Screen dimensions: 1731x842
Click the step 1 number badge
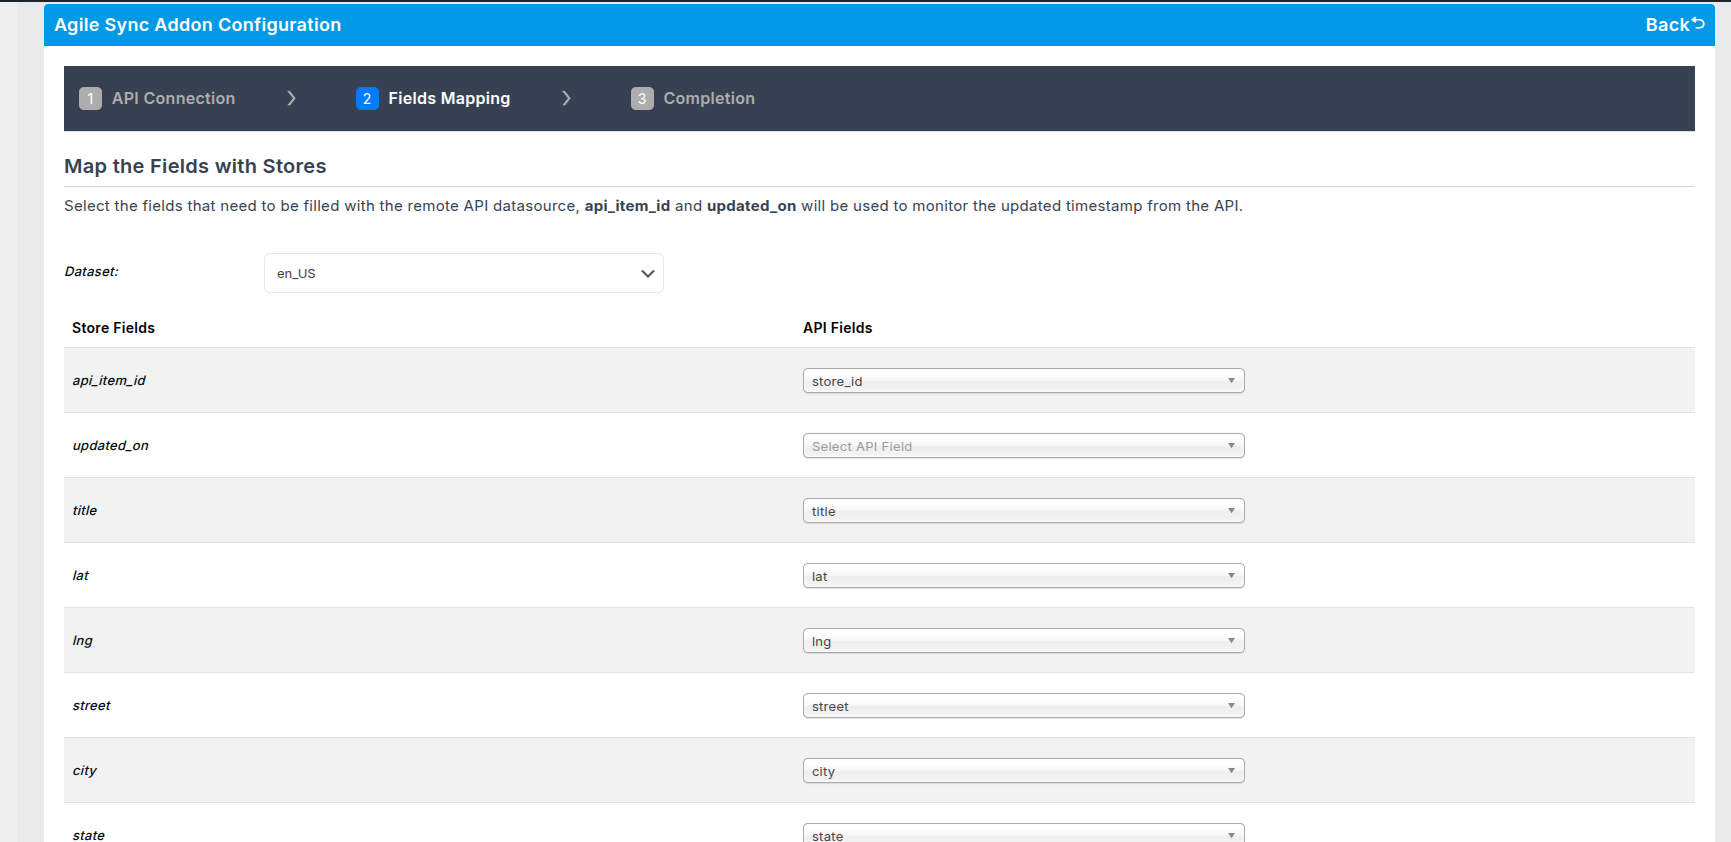[x=90, y=98]
